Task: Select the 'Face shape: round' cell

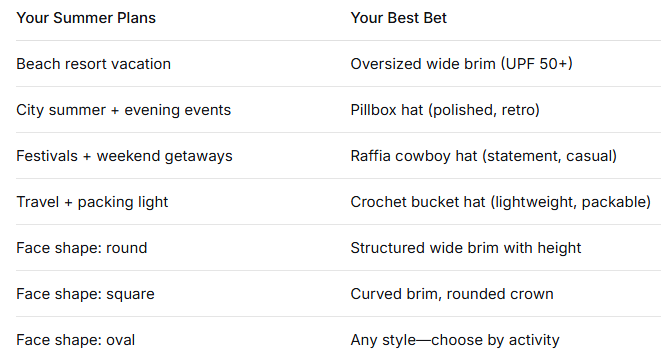Action: tap(82, 248)
